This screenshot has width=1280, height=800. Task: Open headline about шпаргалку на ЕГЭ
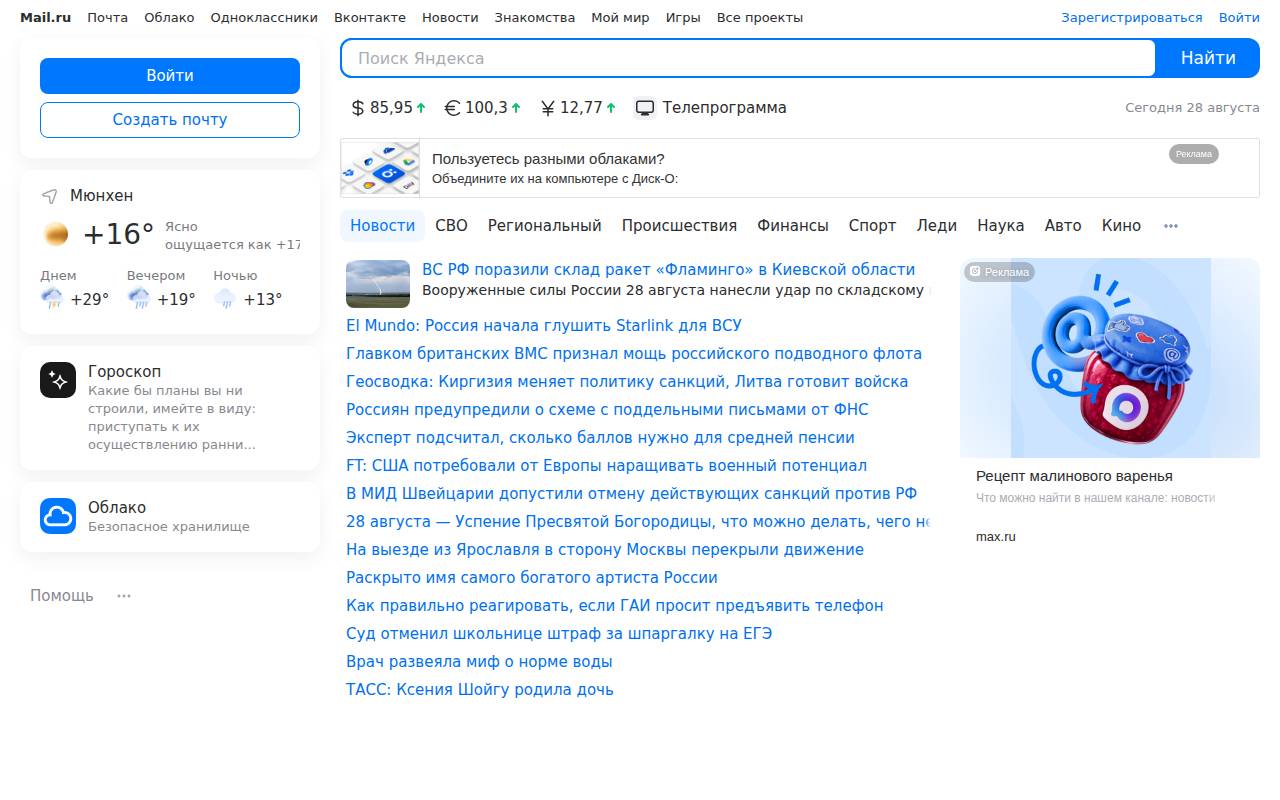click(x=559, y=634)
